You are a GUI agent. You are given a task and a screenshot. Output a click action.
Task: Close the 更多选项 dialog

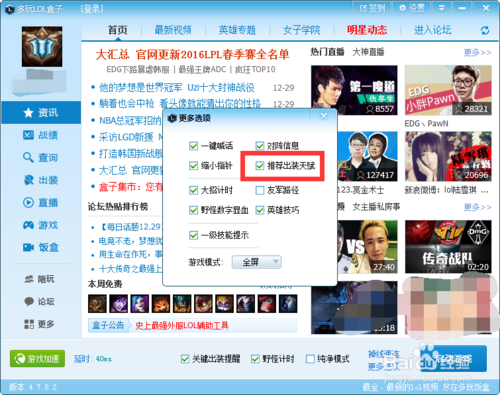tap(324, 116)
